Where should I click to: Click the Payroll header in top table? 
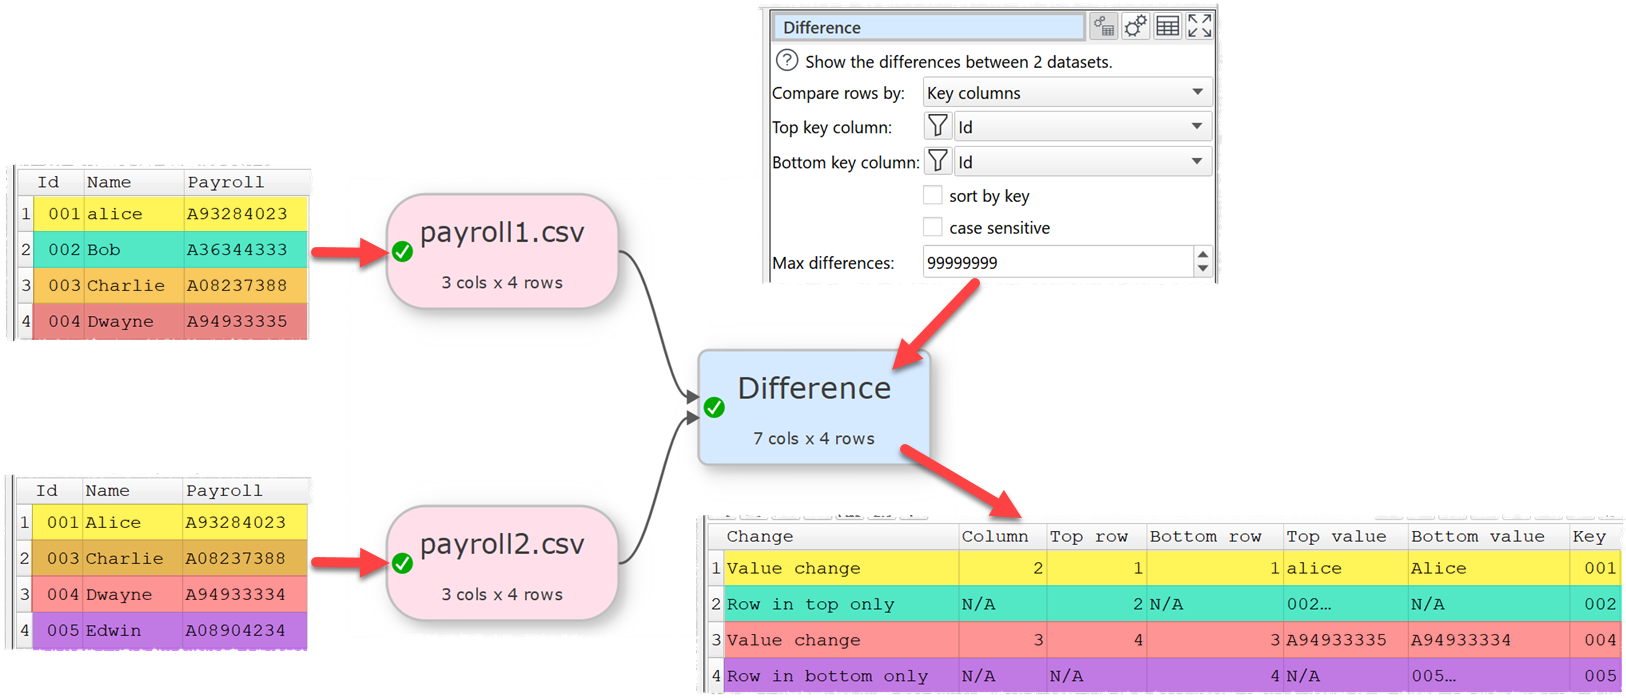[226, 182]
